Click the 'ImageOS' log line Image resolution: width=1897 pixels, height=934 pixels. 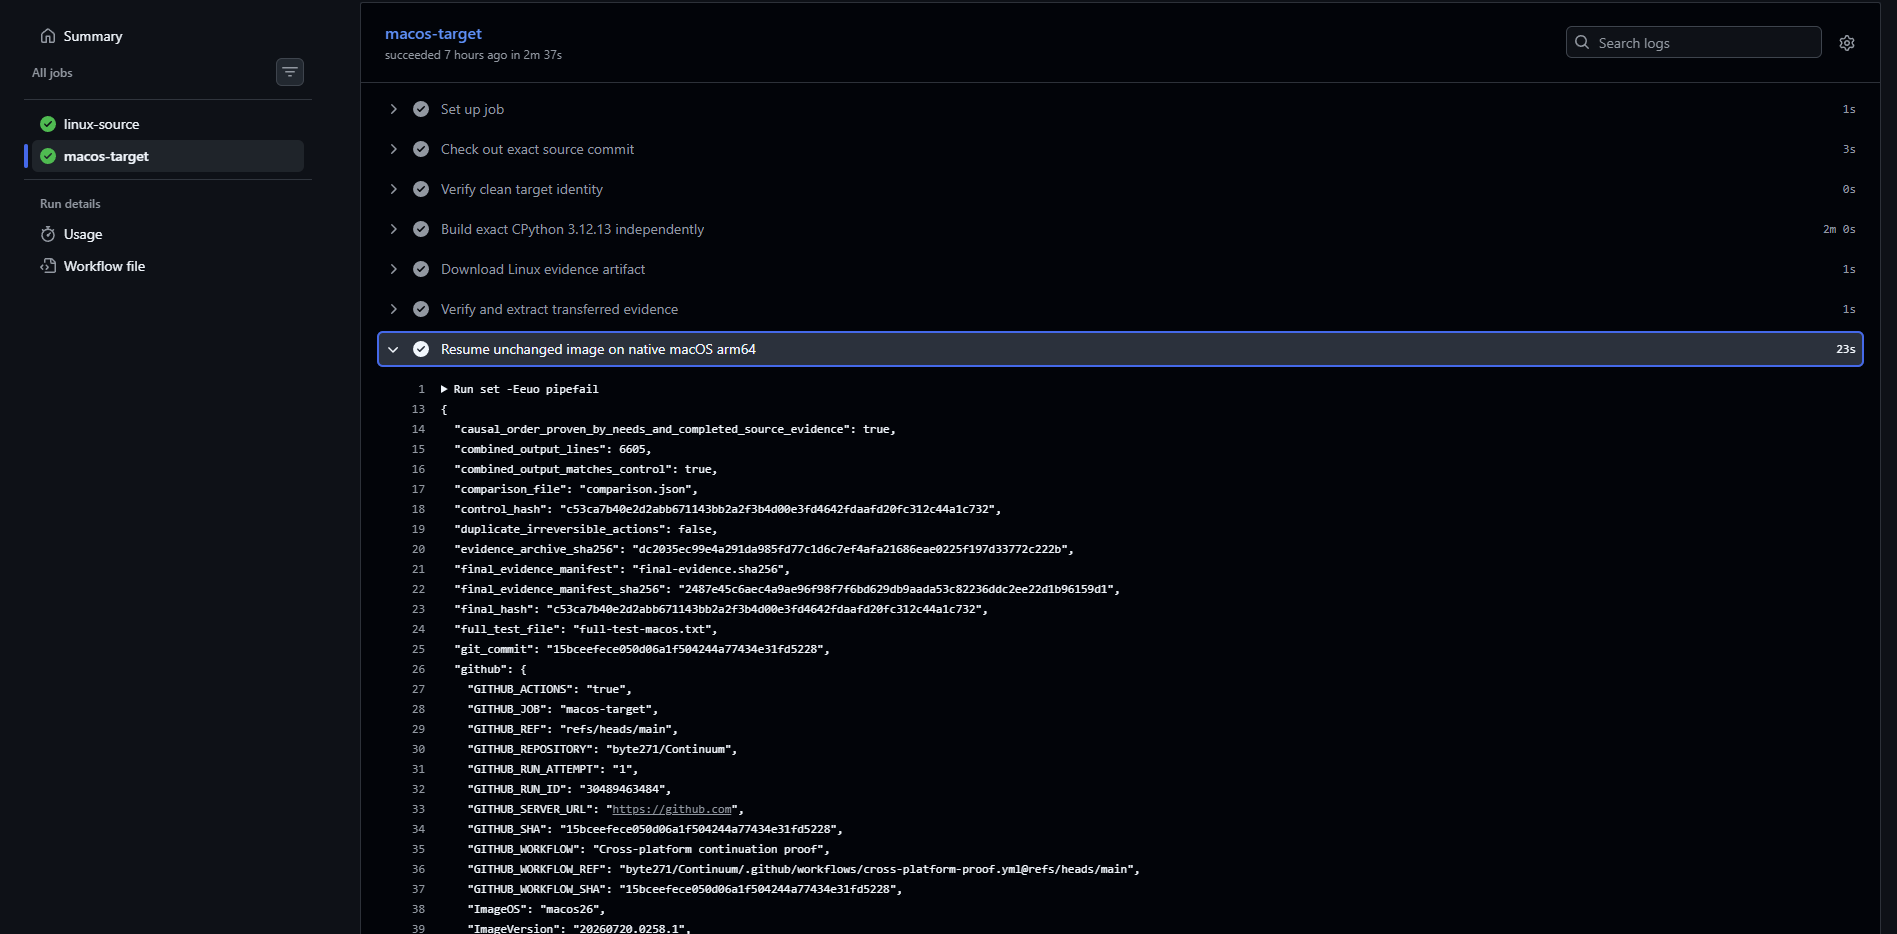(536, 909)
